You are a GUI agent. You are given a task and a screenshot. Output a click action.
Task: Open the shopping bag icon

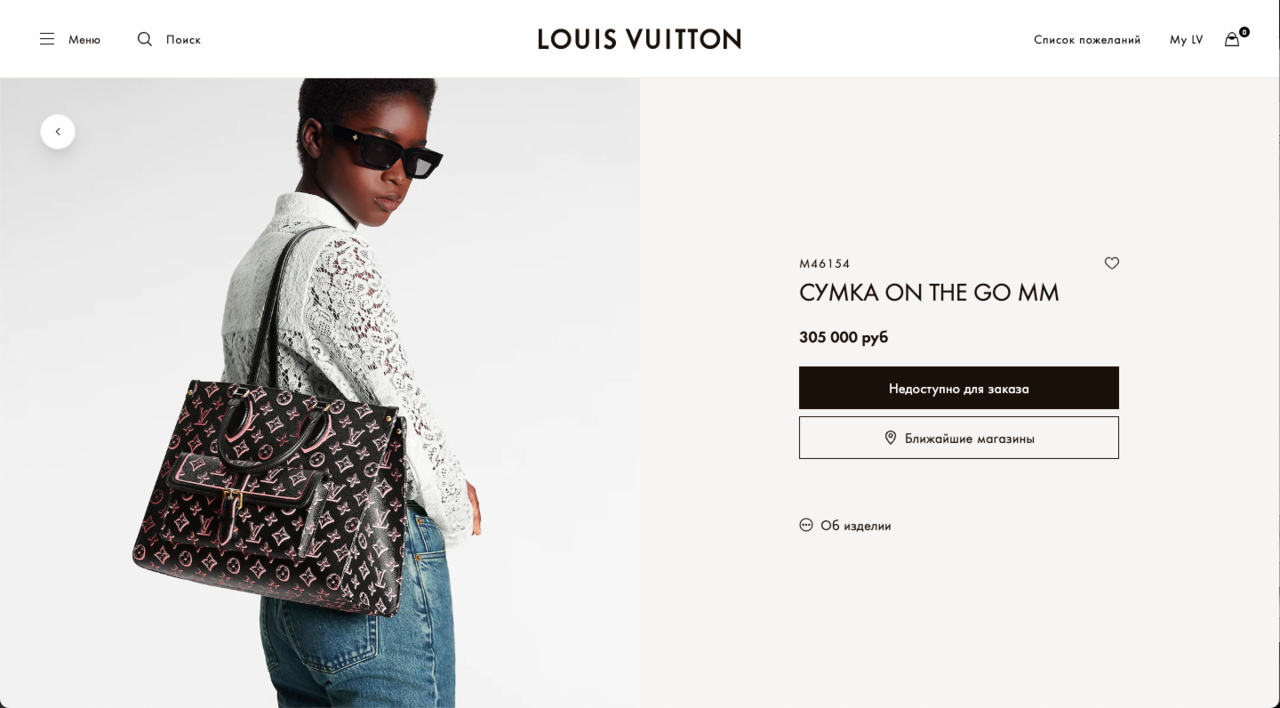[x=1232, y=40]
